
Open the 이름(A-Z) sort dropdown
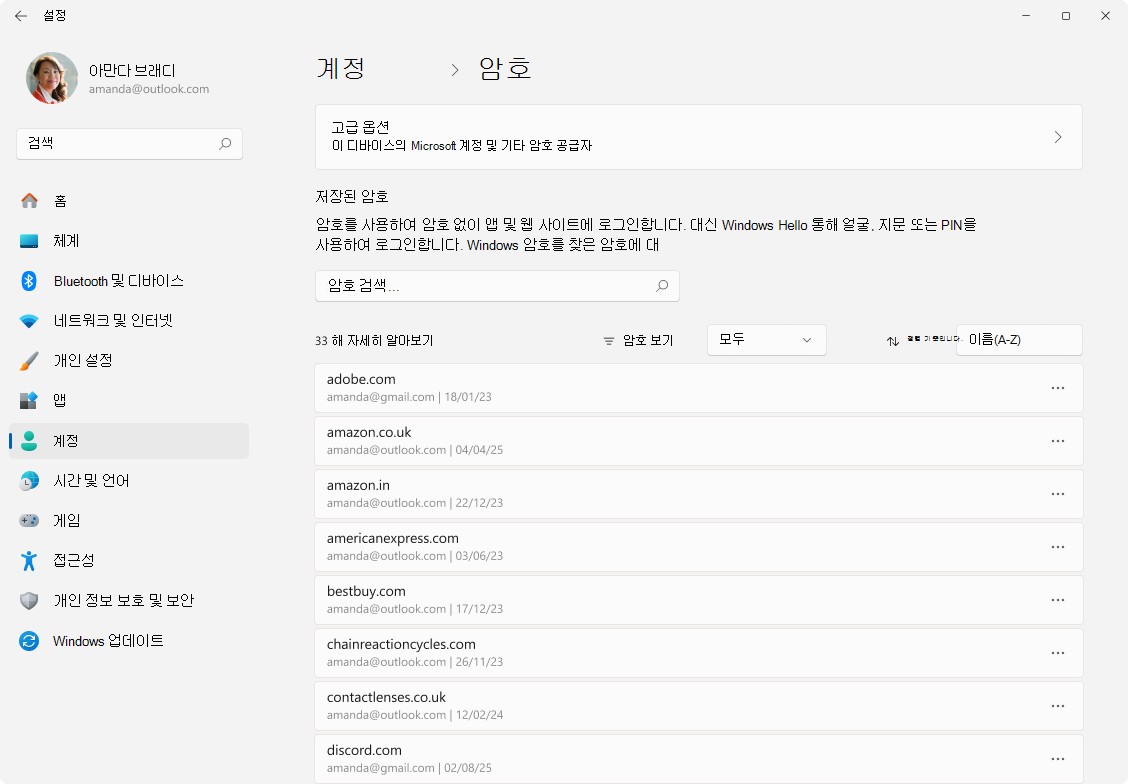coord(1019,340)
